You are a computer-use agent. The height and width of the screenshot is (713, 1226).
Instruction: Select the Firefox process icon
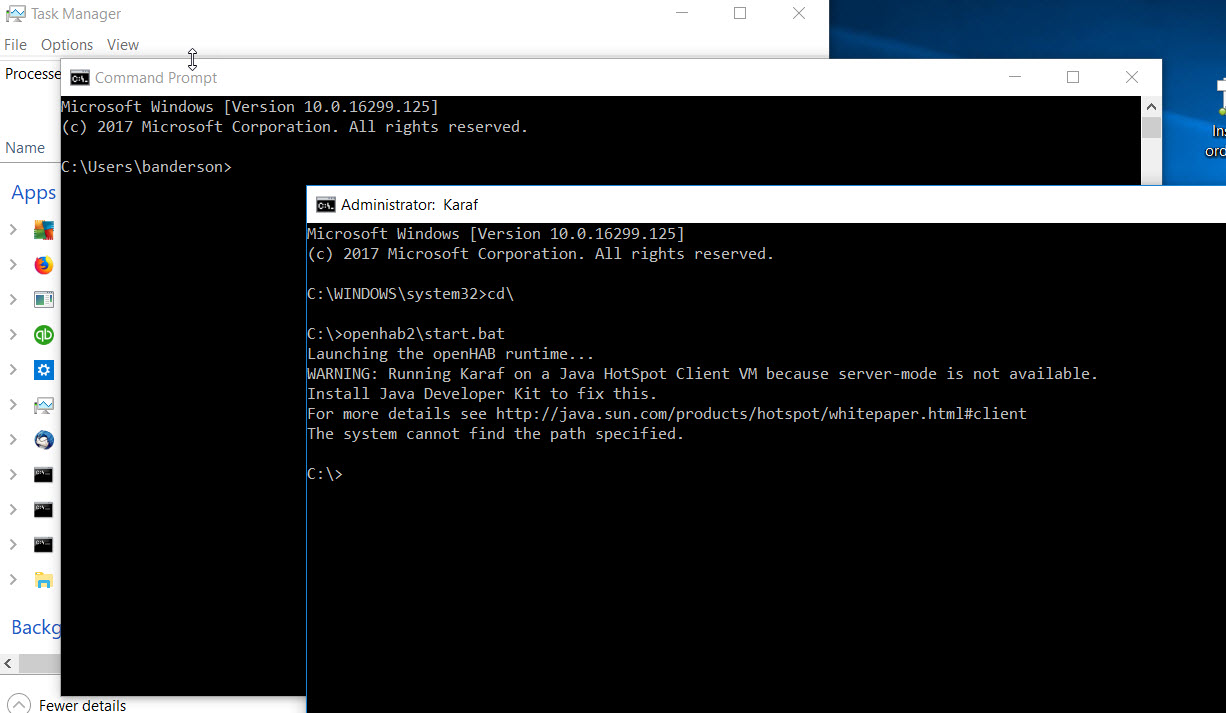(43, 265)
